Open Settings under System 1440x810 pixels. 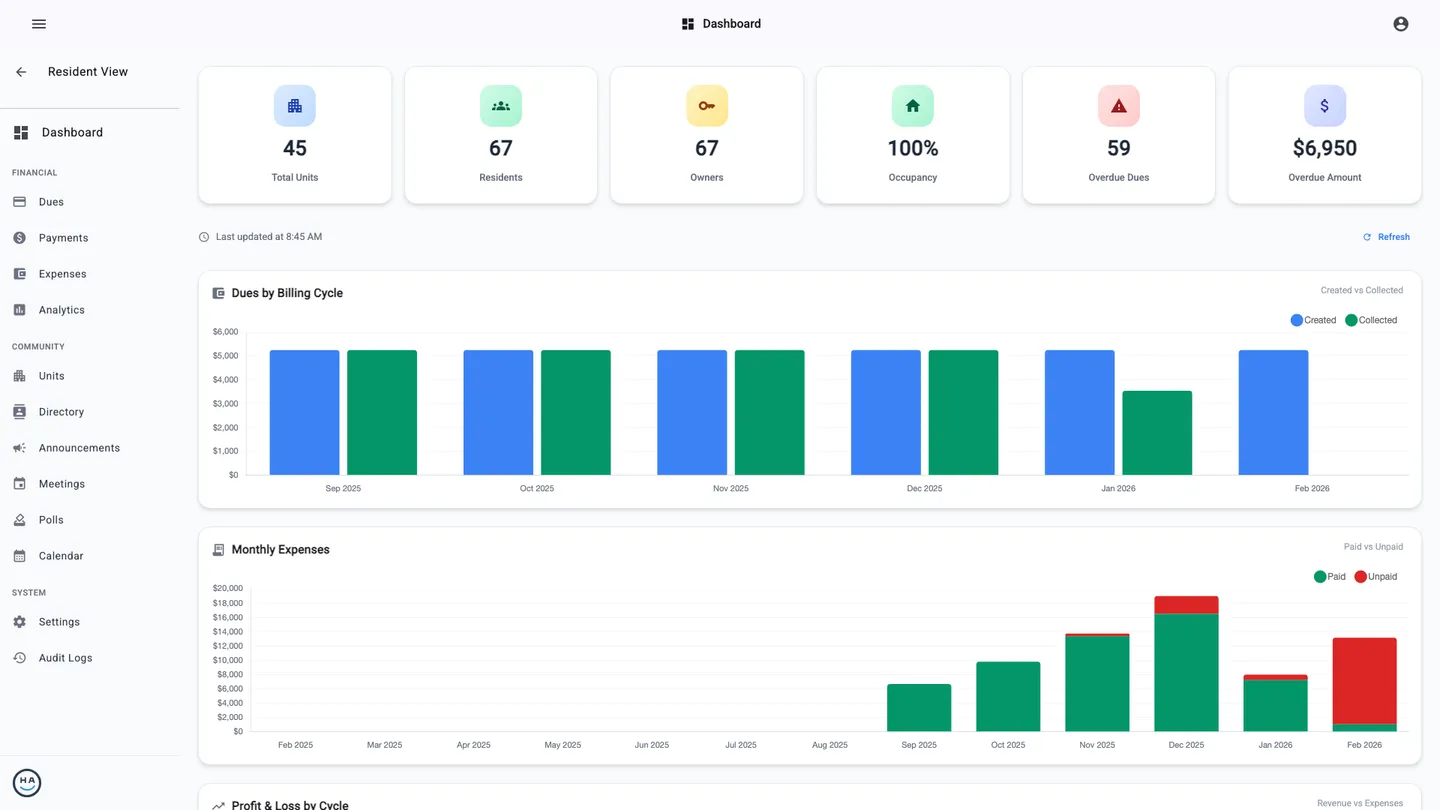[90, 622]
